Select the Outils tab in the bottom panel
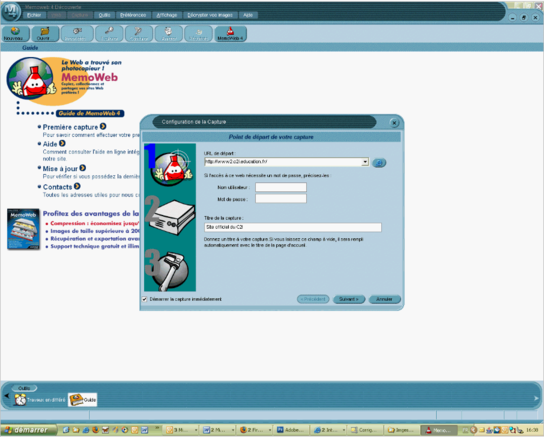 click(x=24, y=388)
